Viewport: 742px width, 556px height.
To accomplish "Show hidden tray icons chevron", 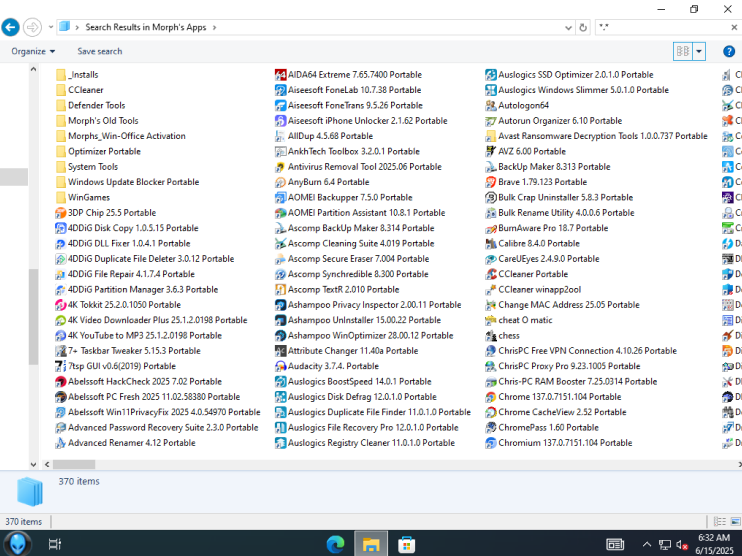I will [x=646, y=545].
